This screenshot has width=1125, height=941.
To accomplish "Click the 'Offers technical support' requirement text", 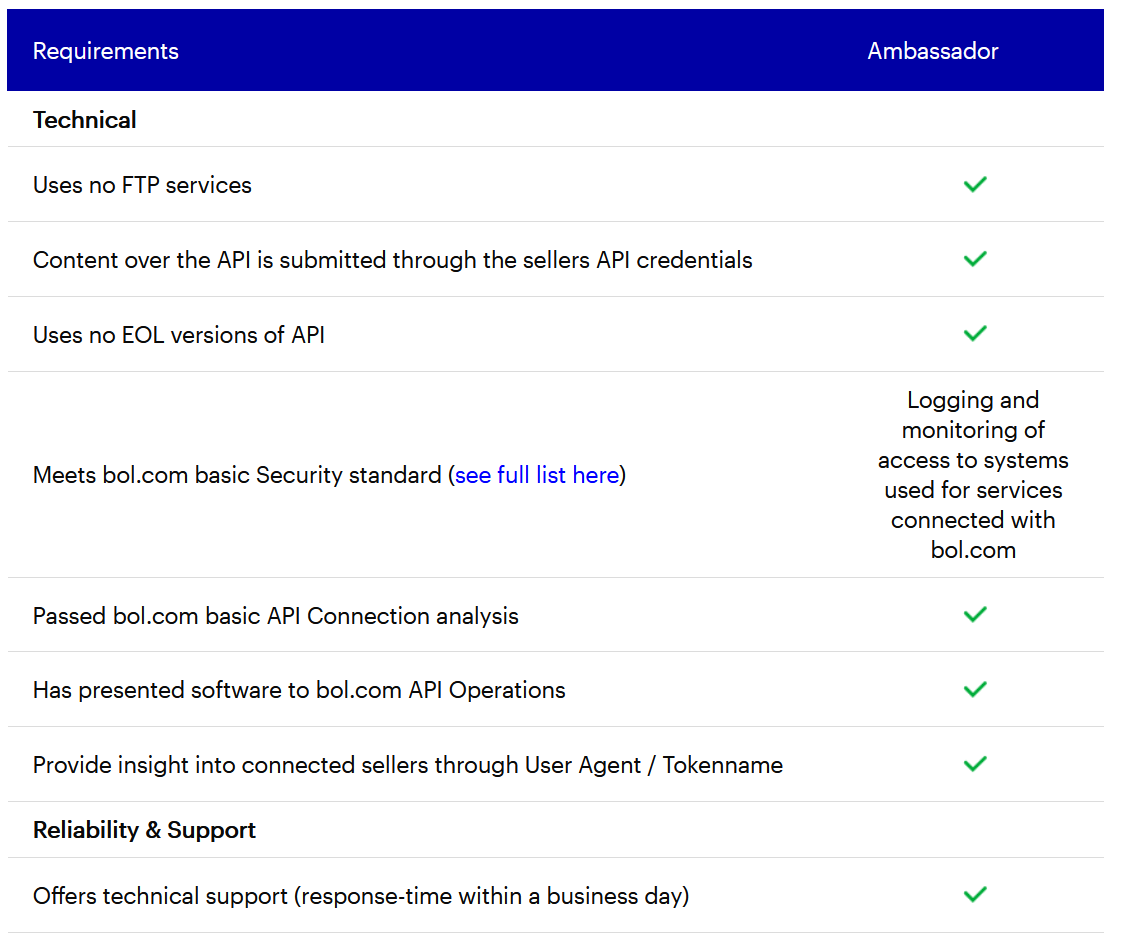I will tap(361, 896).
